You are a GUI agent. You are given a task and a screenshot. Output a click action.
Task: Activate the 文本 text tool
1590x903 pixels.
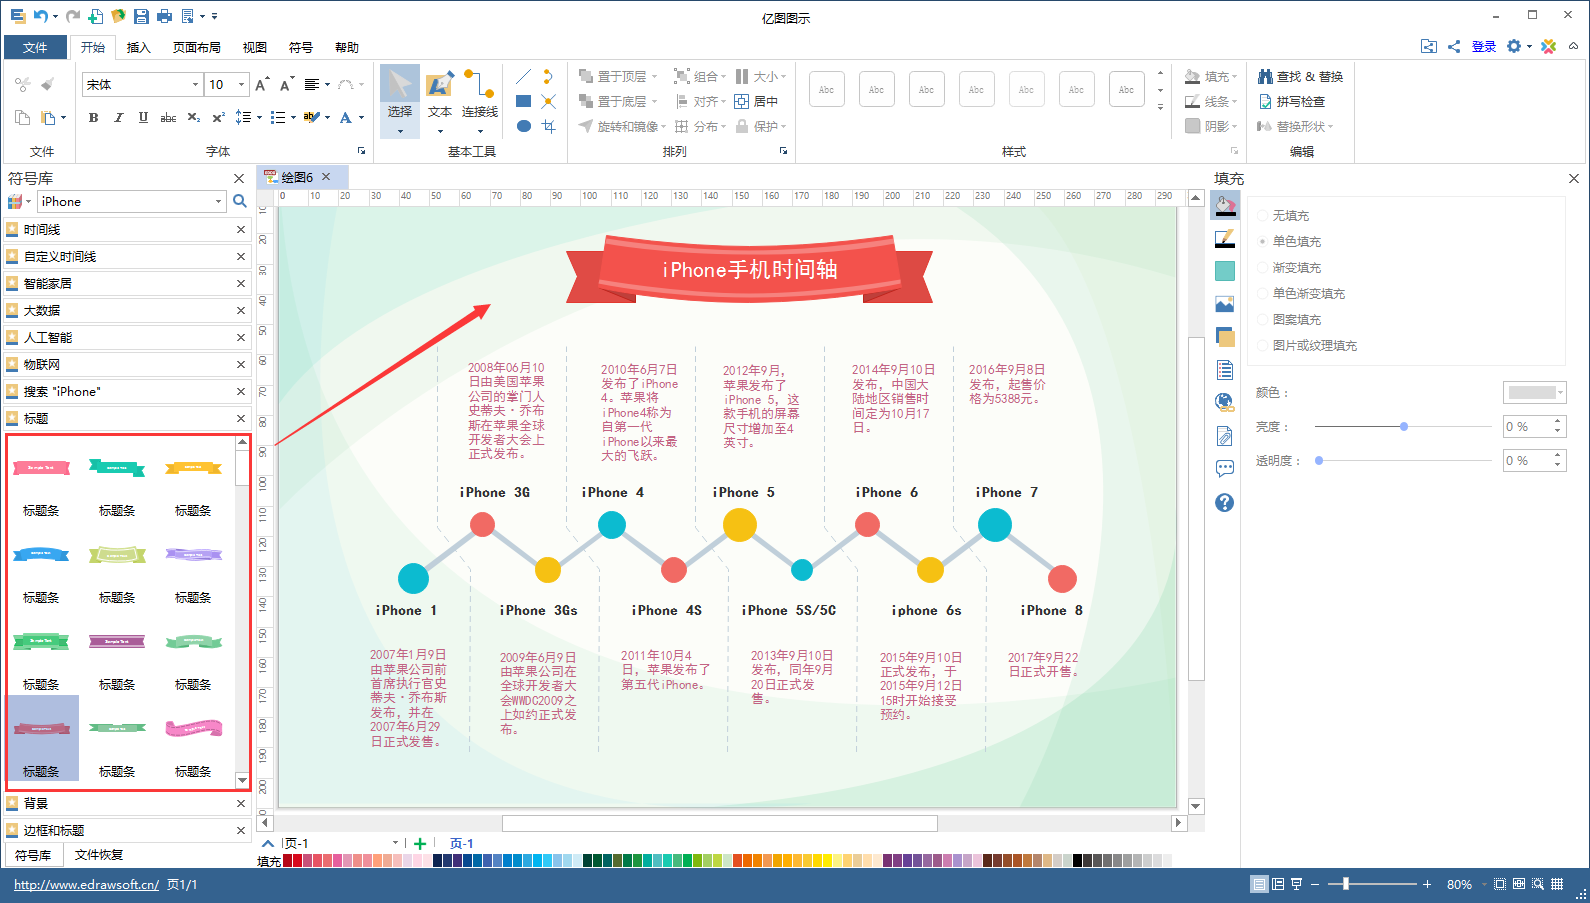[440, 100]
